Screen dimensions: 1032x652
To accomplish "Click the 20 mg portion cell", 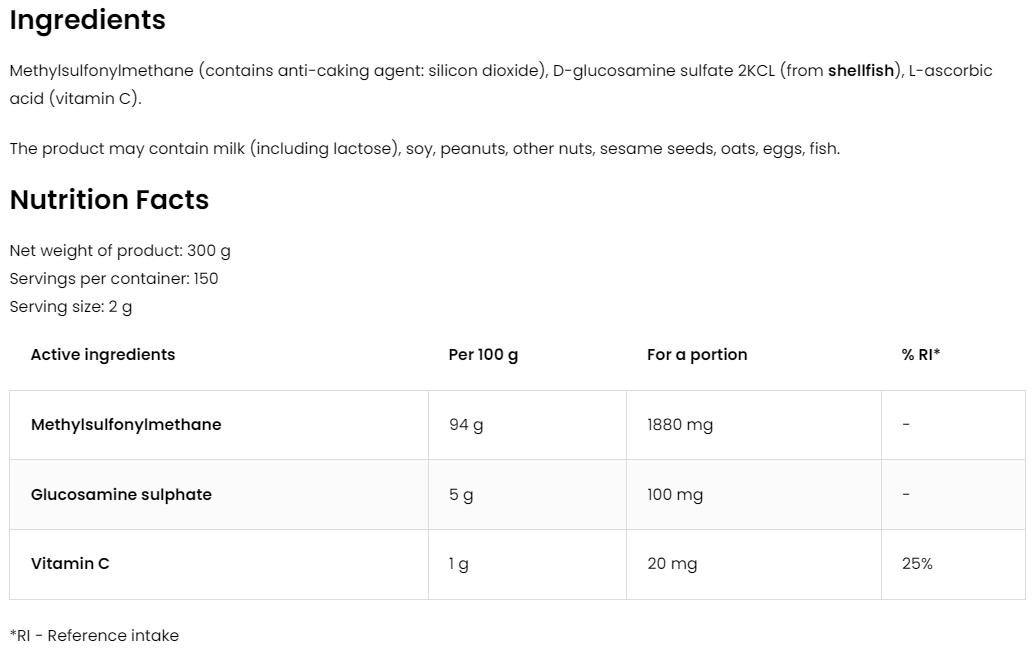I will point(672,564).
